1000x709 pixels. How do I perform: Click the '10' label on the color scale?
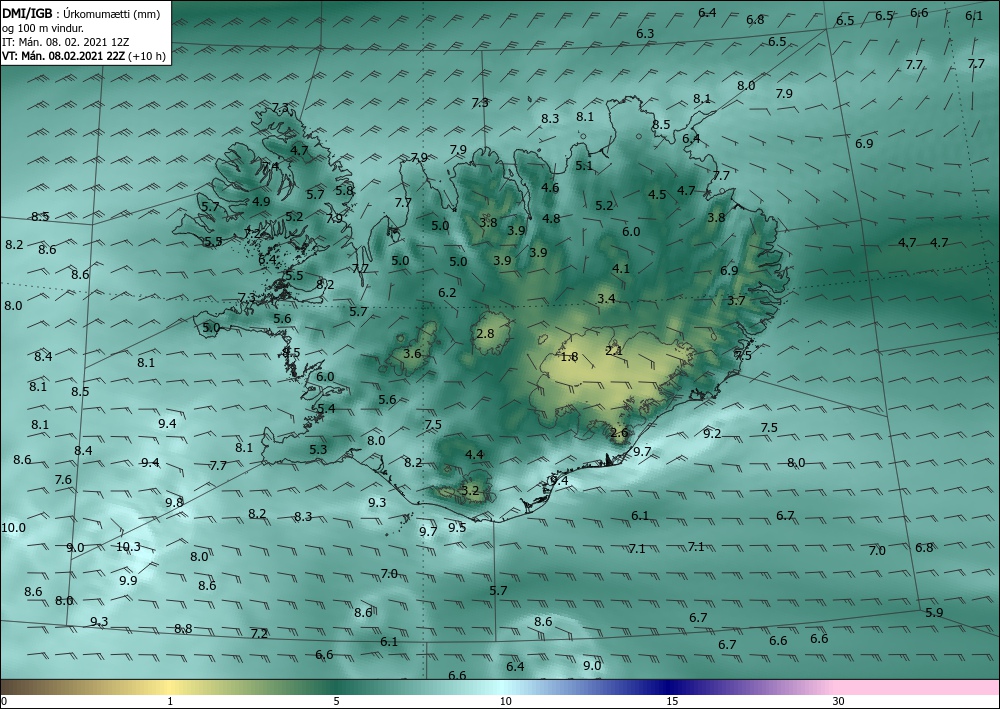506,701
